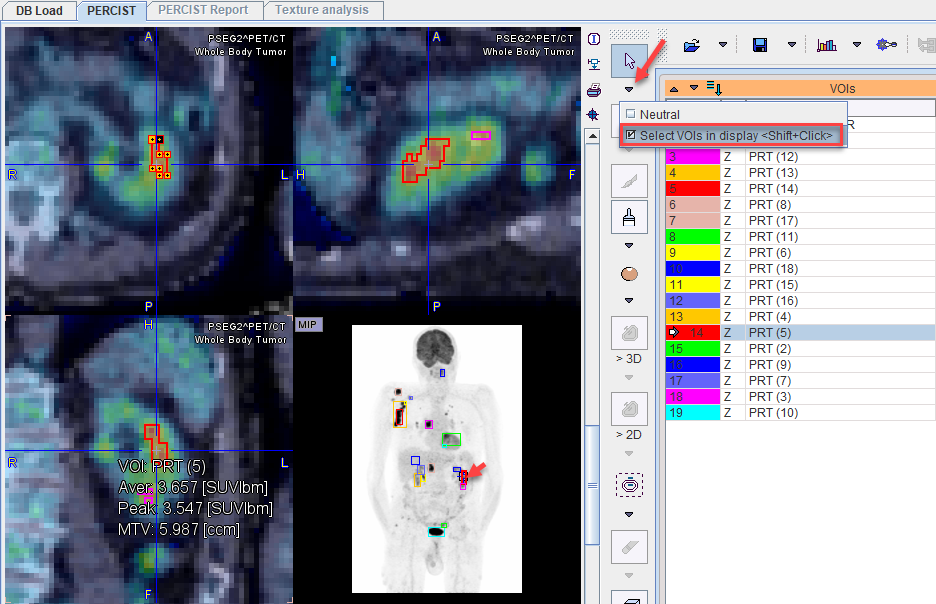Open the Texture analysis tab
Image resolution: width=936 pixels, height=604 pixels.
(322, 10)
